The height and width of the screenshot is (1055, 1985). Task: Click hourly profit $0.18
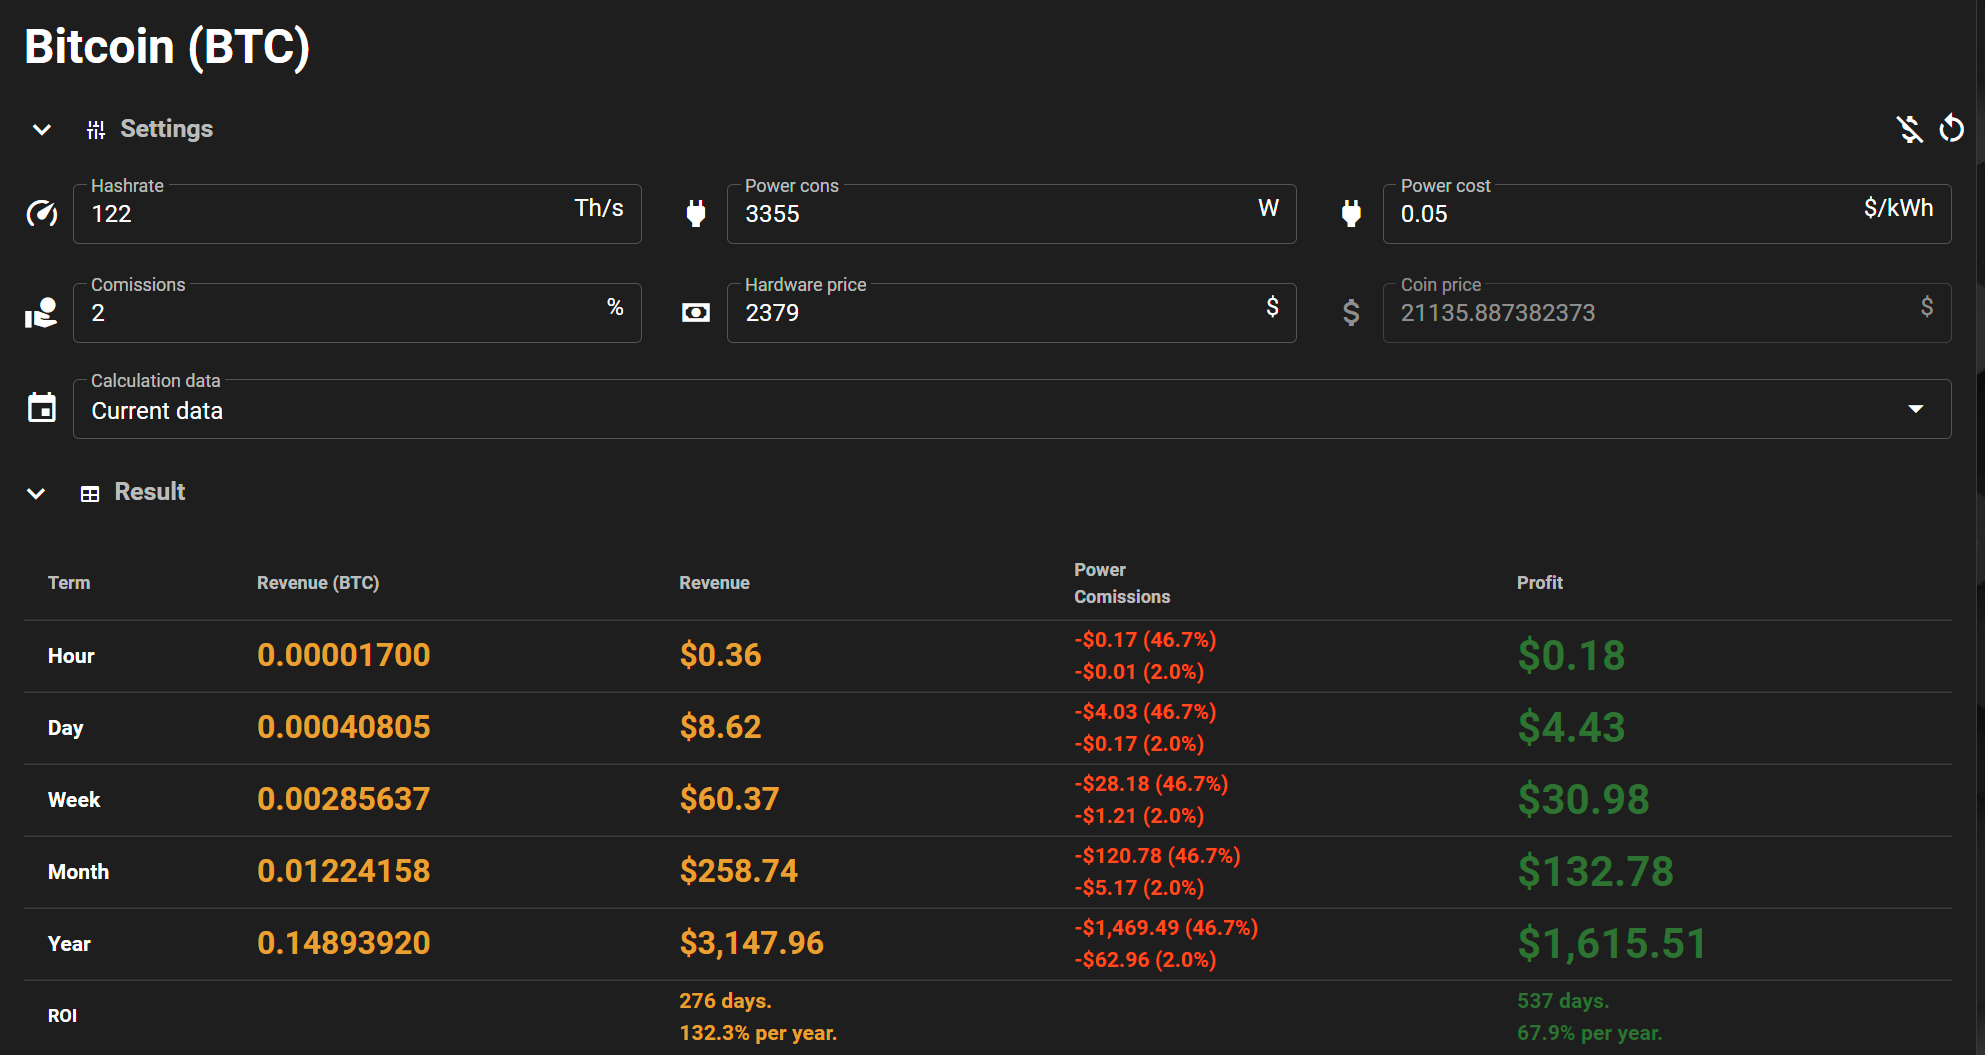pyautogui.click(x=1571, y=656)
